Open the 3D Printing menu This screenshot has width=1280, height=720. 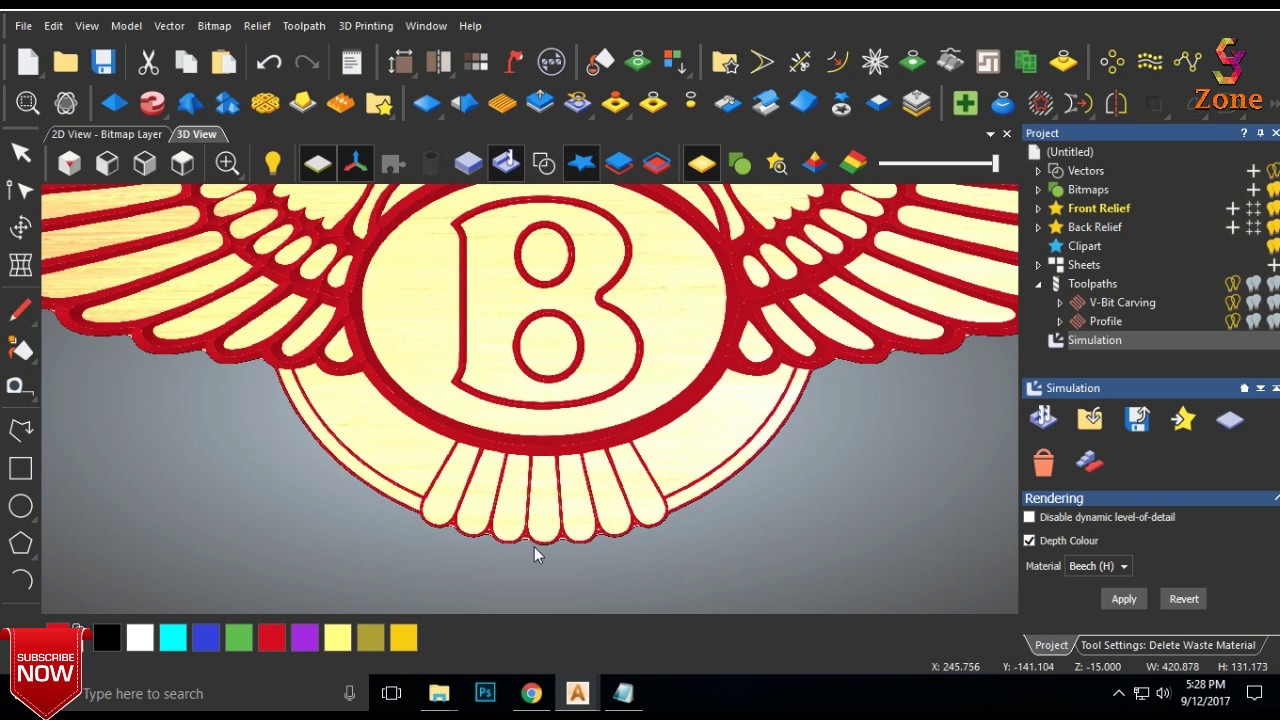(366, 26)
